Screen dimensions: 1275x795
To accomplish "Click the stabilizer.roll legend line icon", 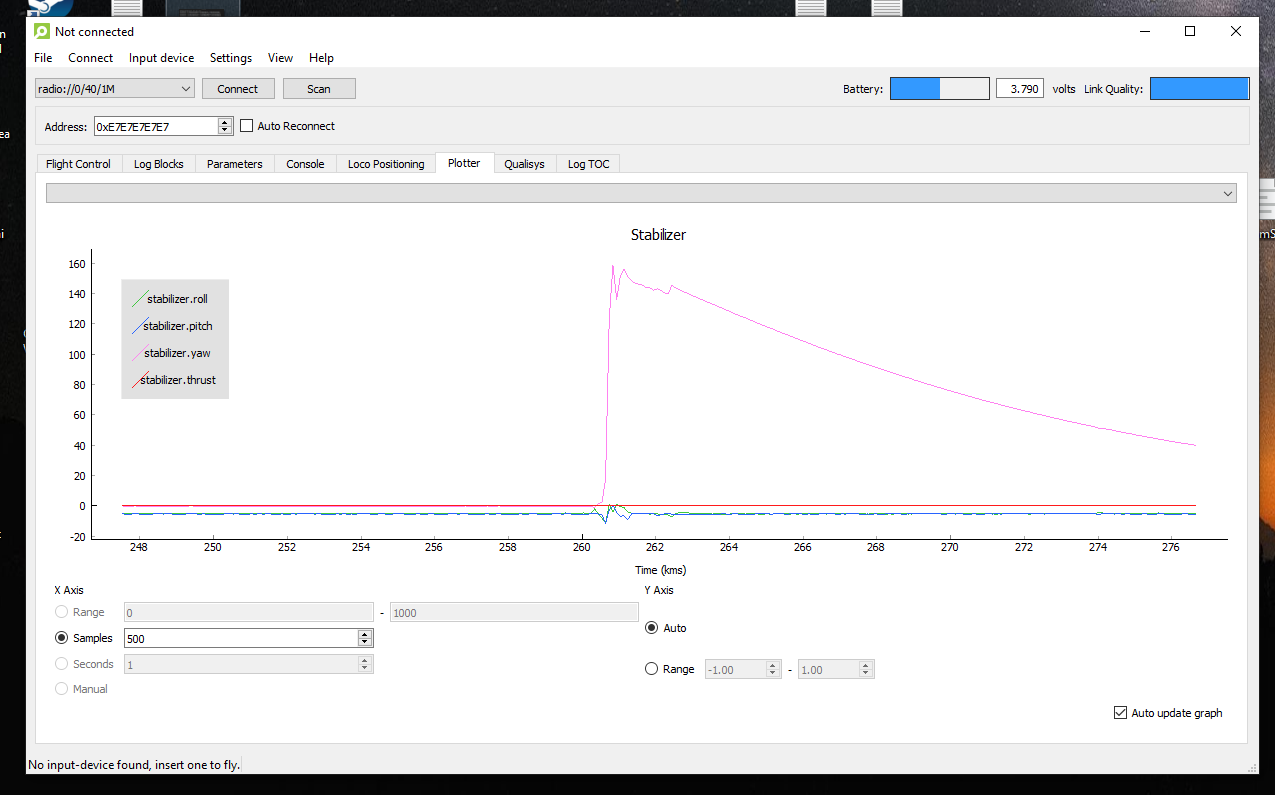I will [138, 298].
